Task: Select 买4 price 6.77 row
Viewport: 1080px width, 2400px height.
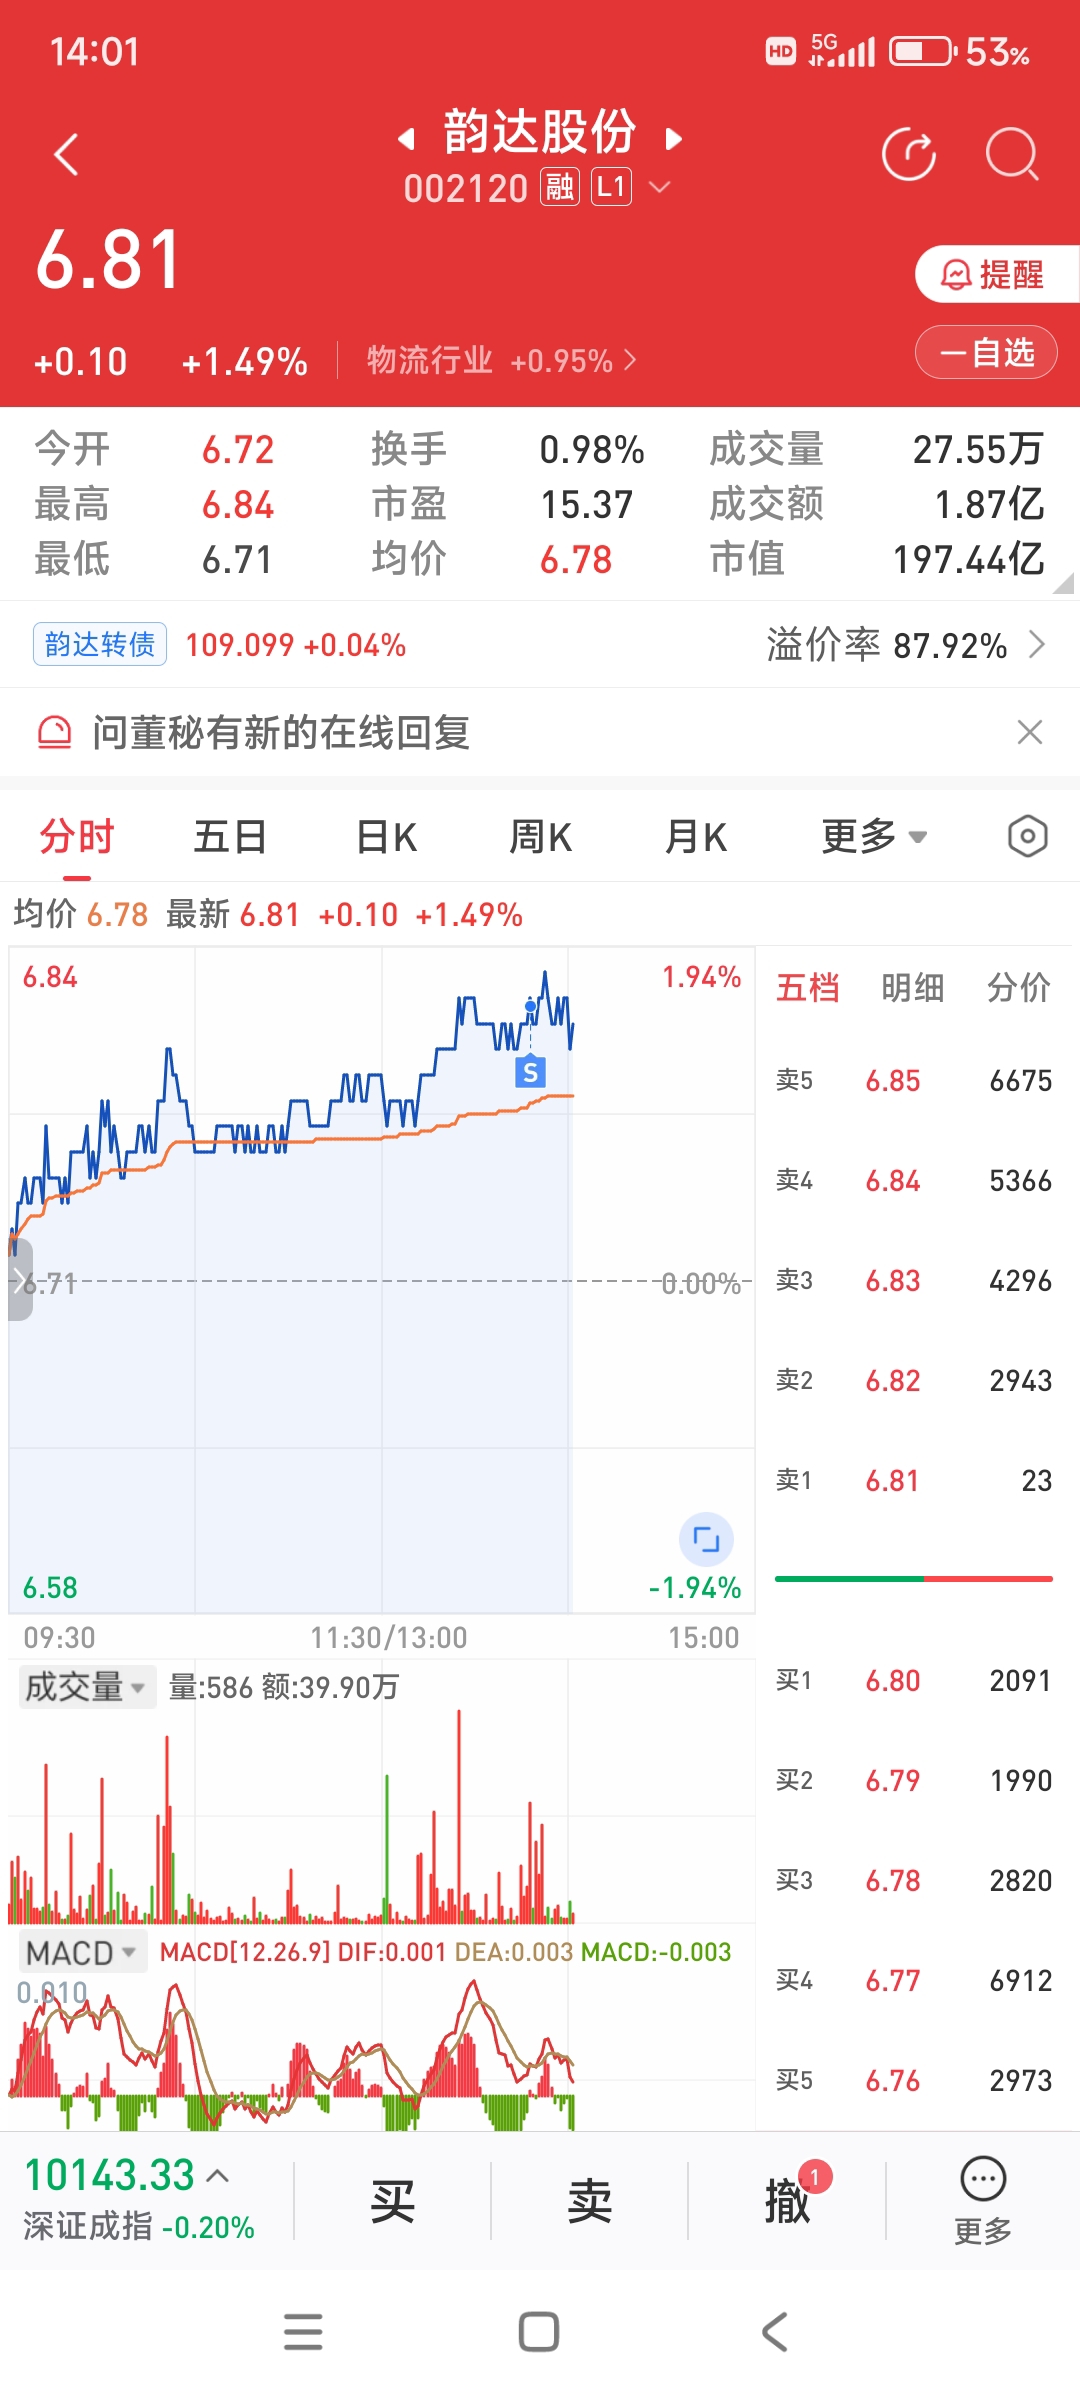Action: pos(914,1980)
